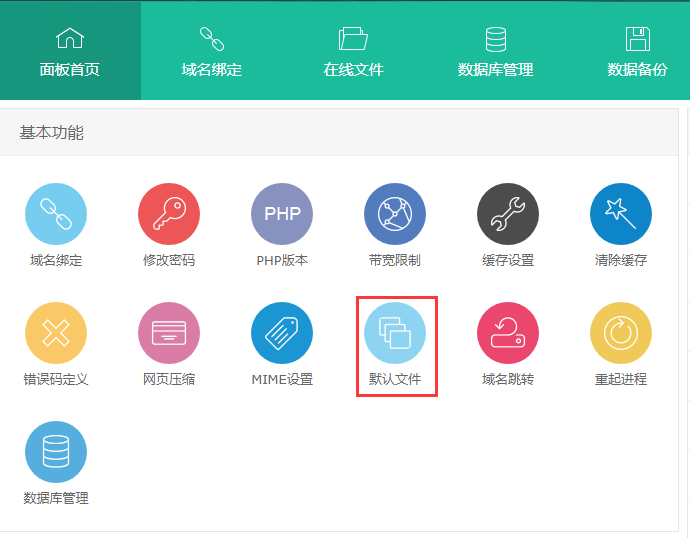
Task: Click the 错误码定义 text label
Action: tap(56, 379)
